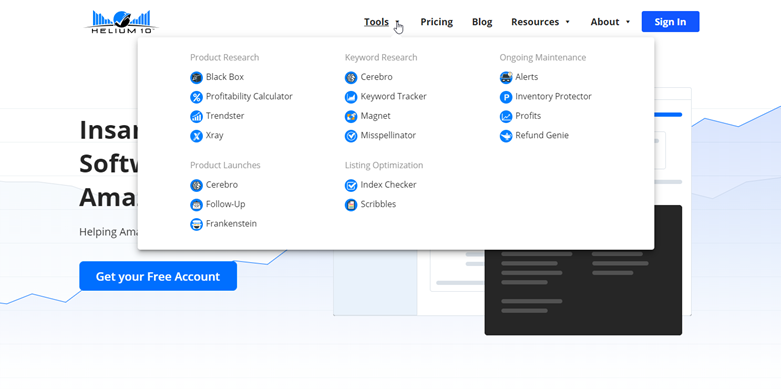Click the Xray icon
The width and height of the screenshot is (781, 389).
click(x=196, y=136)
